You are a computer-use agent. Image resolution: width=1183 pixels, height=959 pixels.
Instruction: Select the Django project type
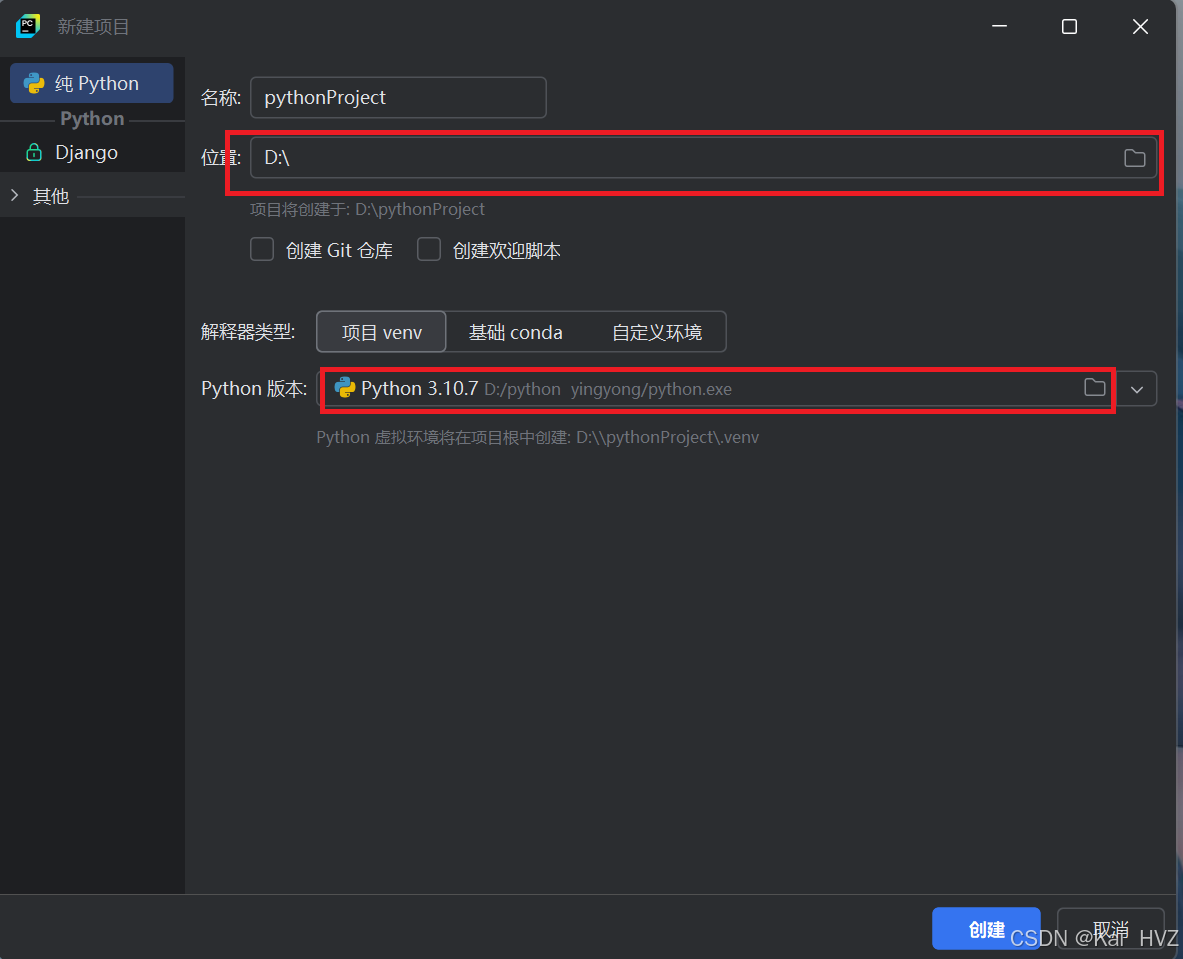[x=86, y=152]
